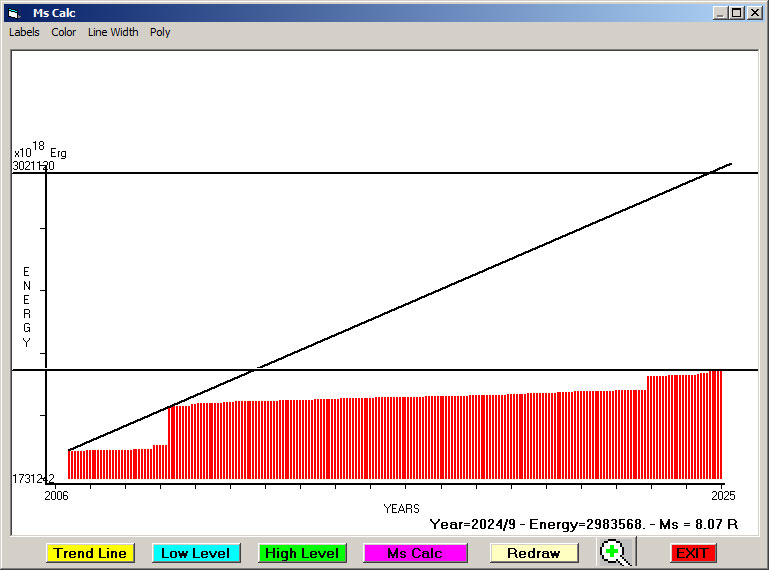Click the 2006 label on the years axis

point(57,496)
